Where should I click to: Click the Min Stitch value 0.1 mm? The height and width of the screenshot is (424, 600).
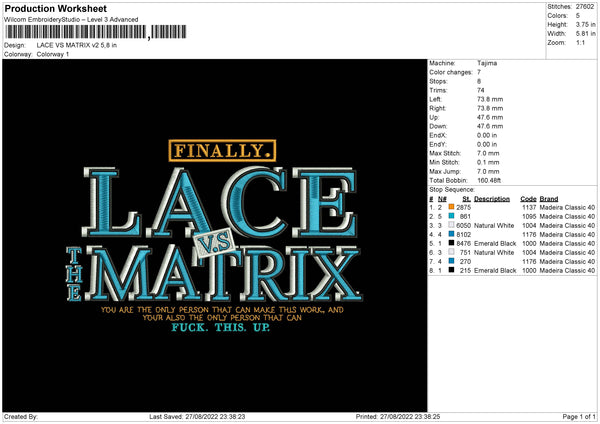pyautogui.click(x=488, y=162)
